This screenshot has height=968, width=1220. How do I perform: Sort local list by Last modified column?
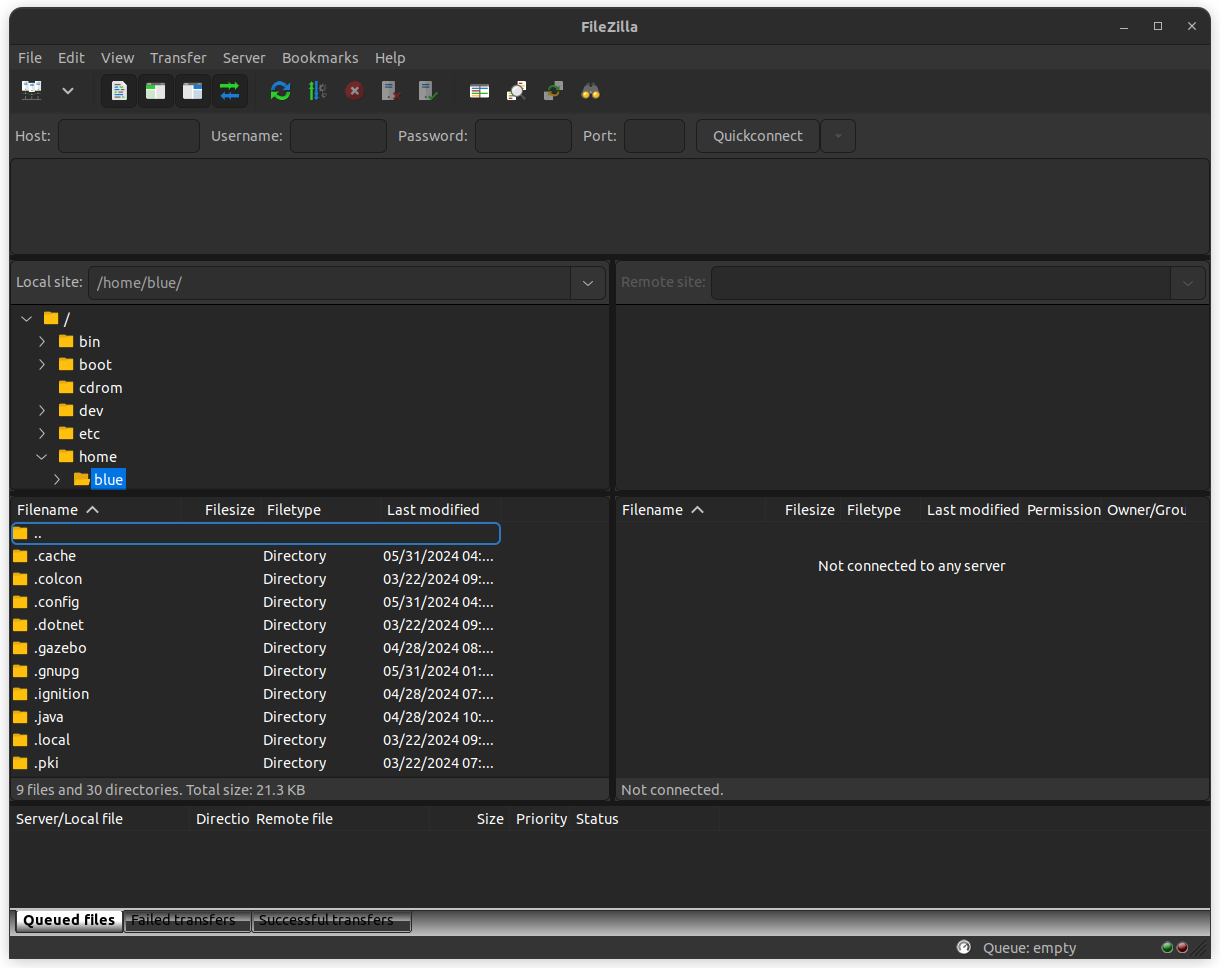point(440,510)
